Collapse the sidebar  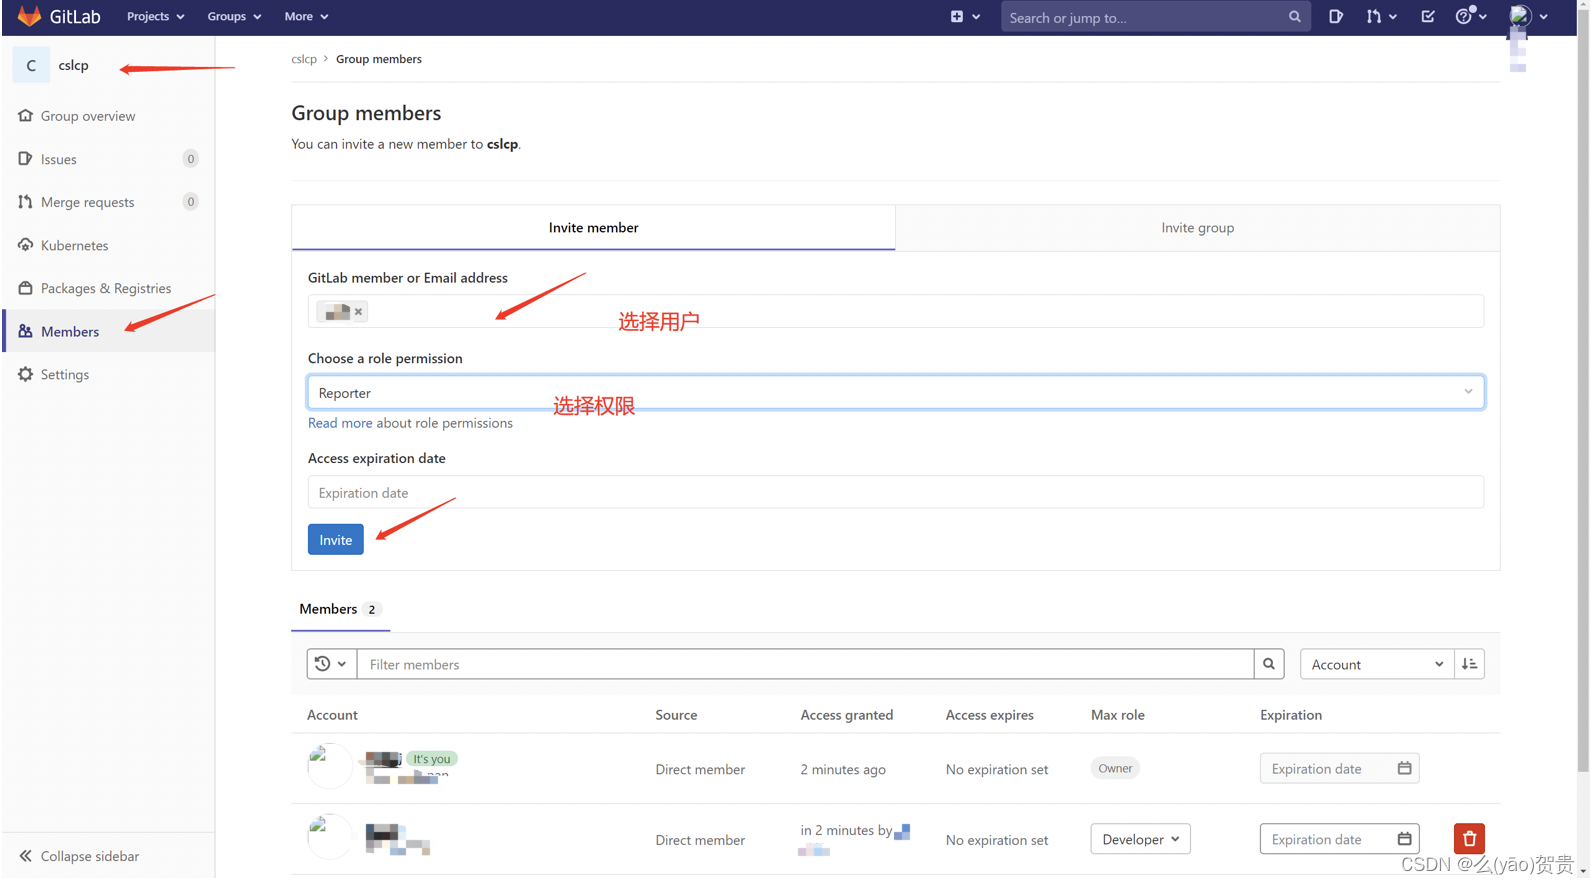point(108,856)
